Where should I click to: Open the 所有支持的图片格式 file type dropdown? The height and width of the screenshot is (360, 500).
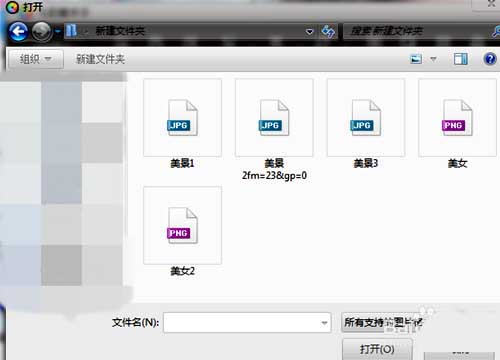383,322
